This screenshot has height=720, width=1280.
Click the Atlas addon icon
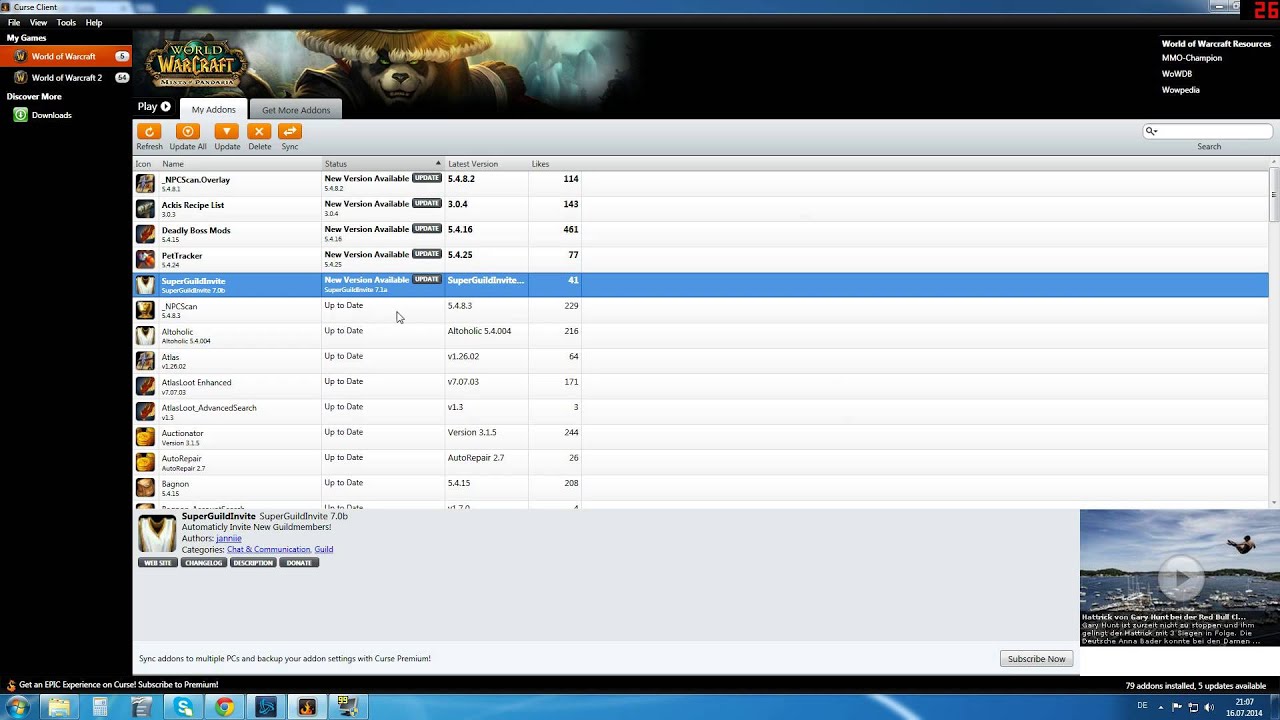(x=145, y=361)
